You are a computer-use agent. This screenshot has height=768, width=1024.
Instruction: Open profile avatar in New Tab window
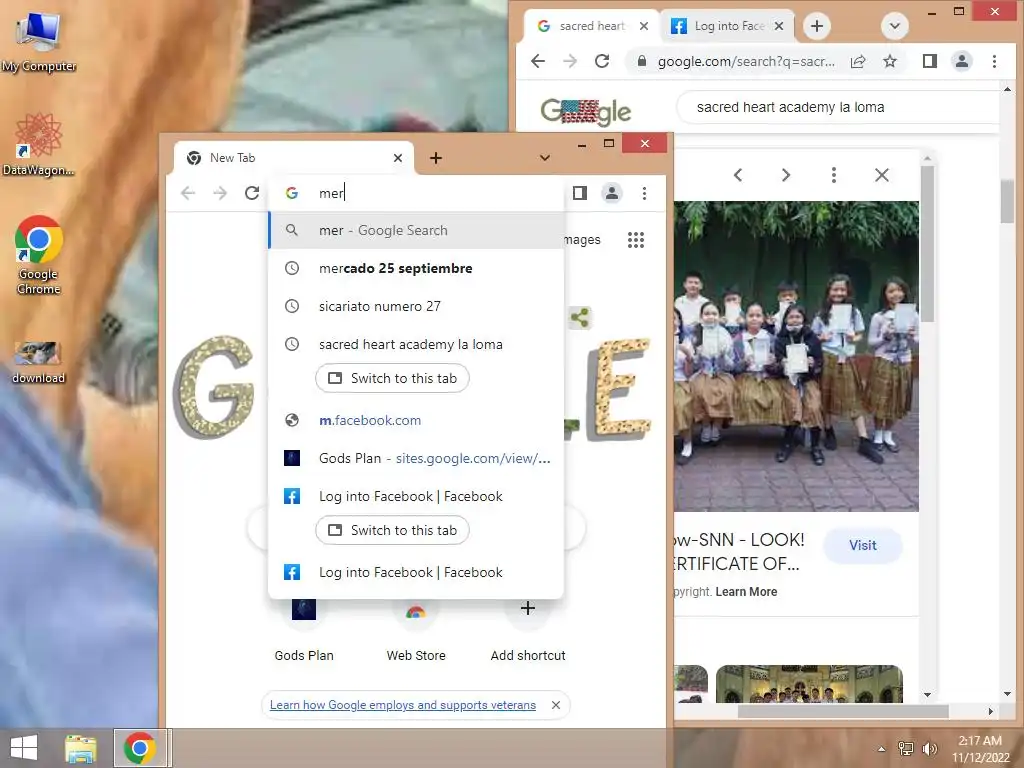click(612, 193)
